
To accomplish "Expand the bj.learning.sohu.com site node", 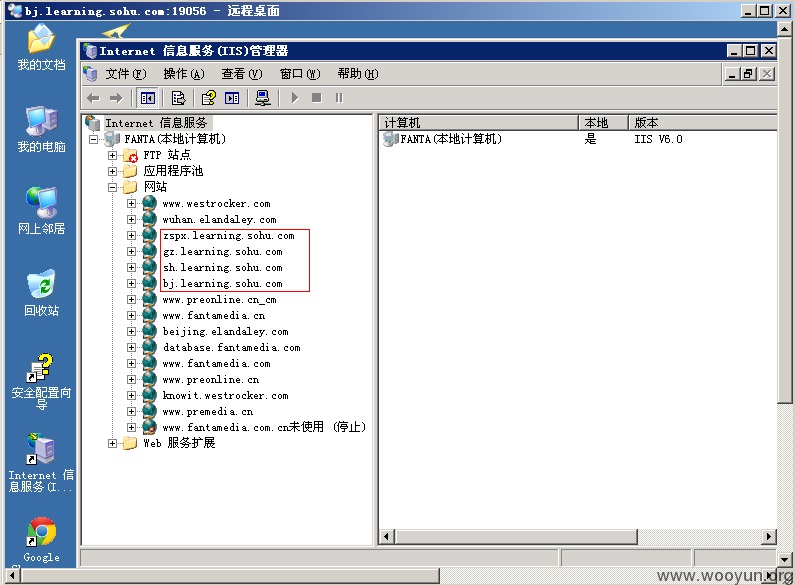I will click(x=131, y=283).
